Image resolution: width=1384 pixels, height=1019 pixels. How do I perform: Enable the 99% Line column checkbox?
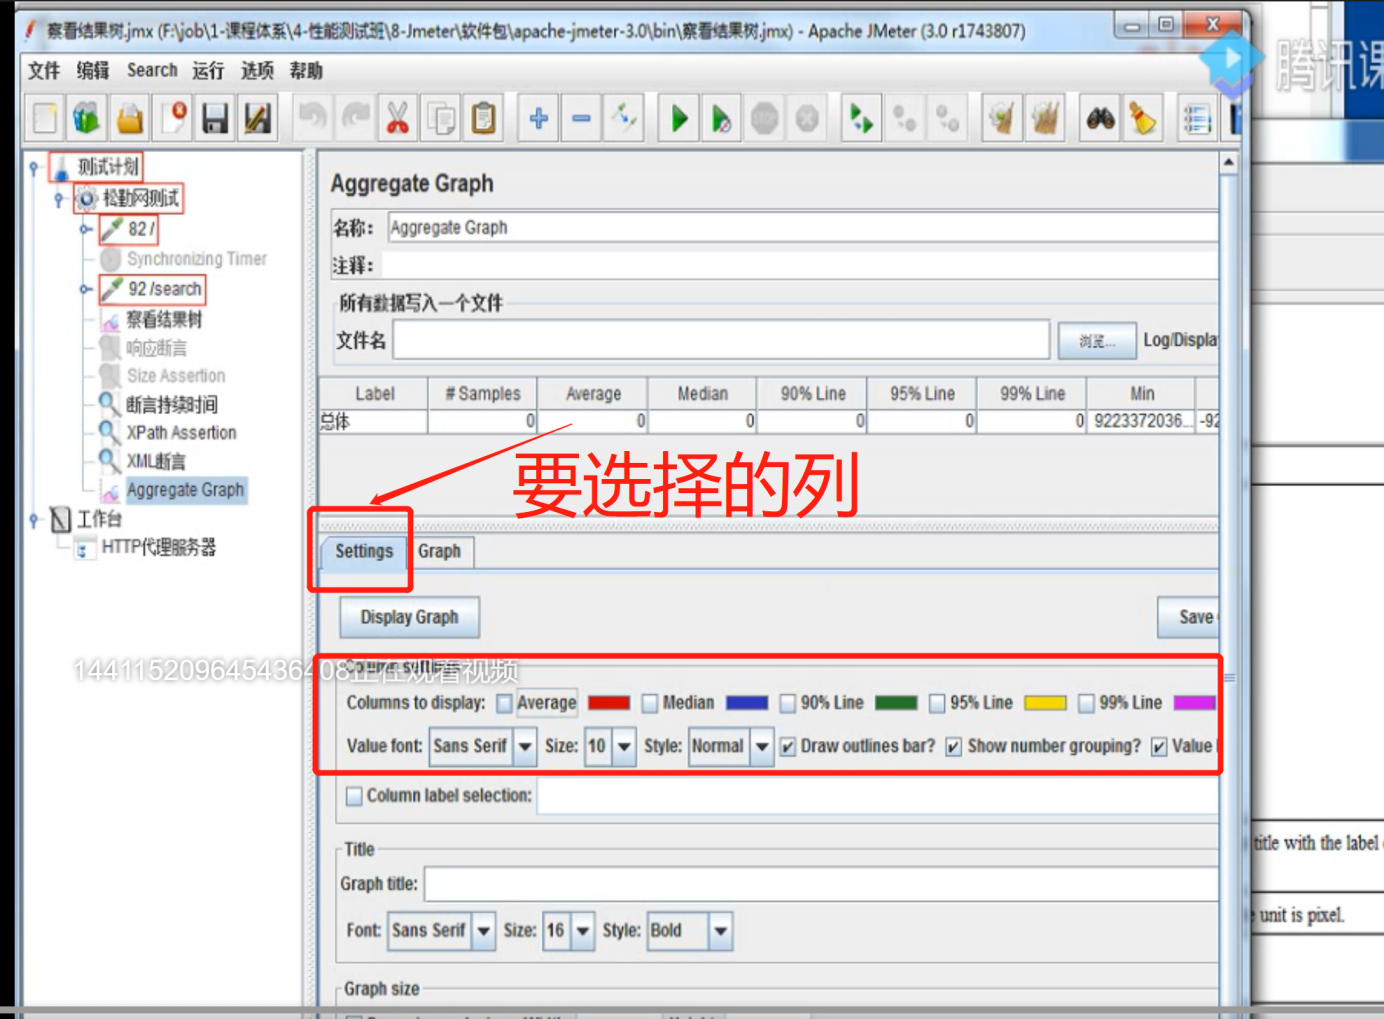(x=1086, y=704)
